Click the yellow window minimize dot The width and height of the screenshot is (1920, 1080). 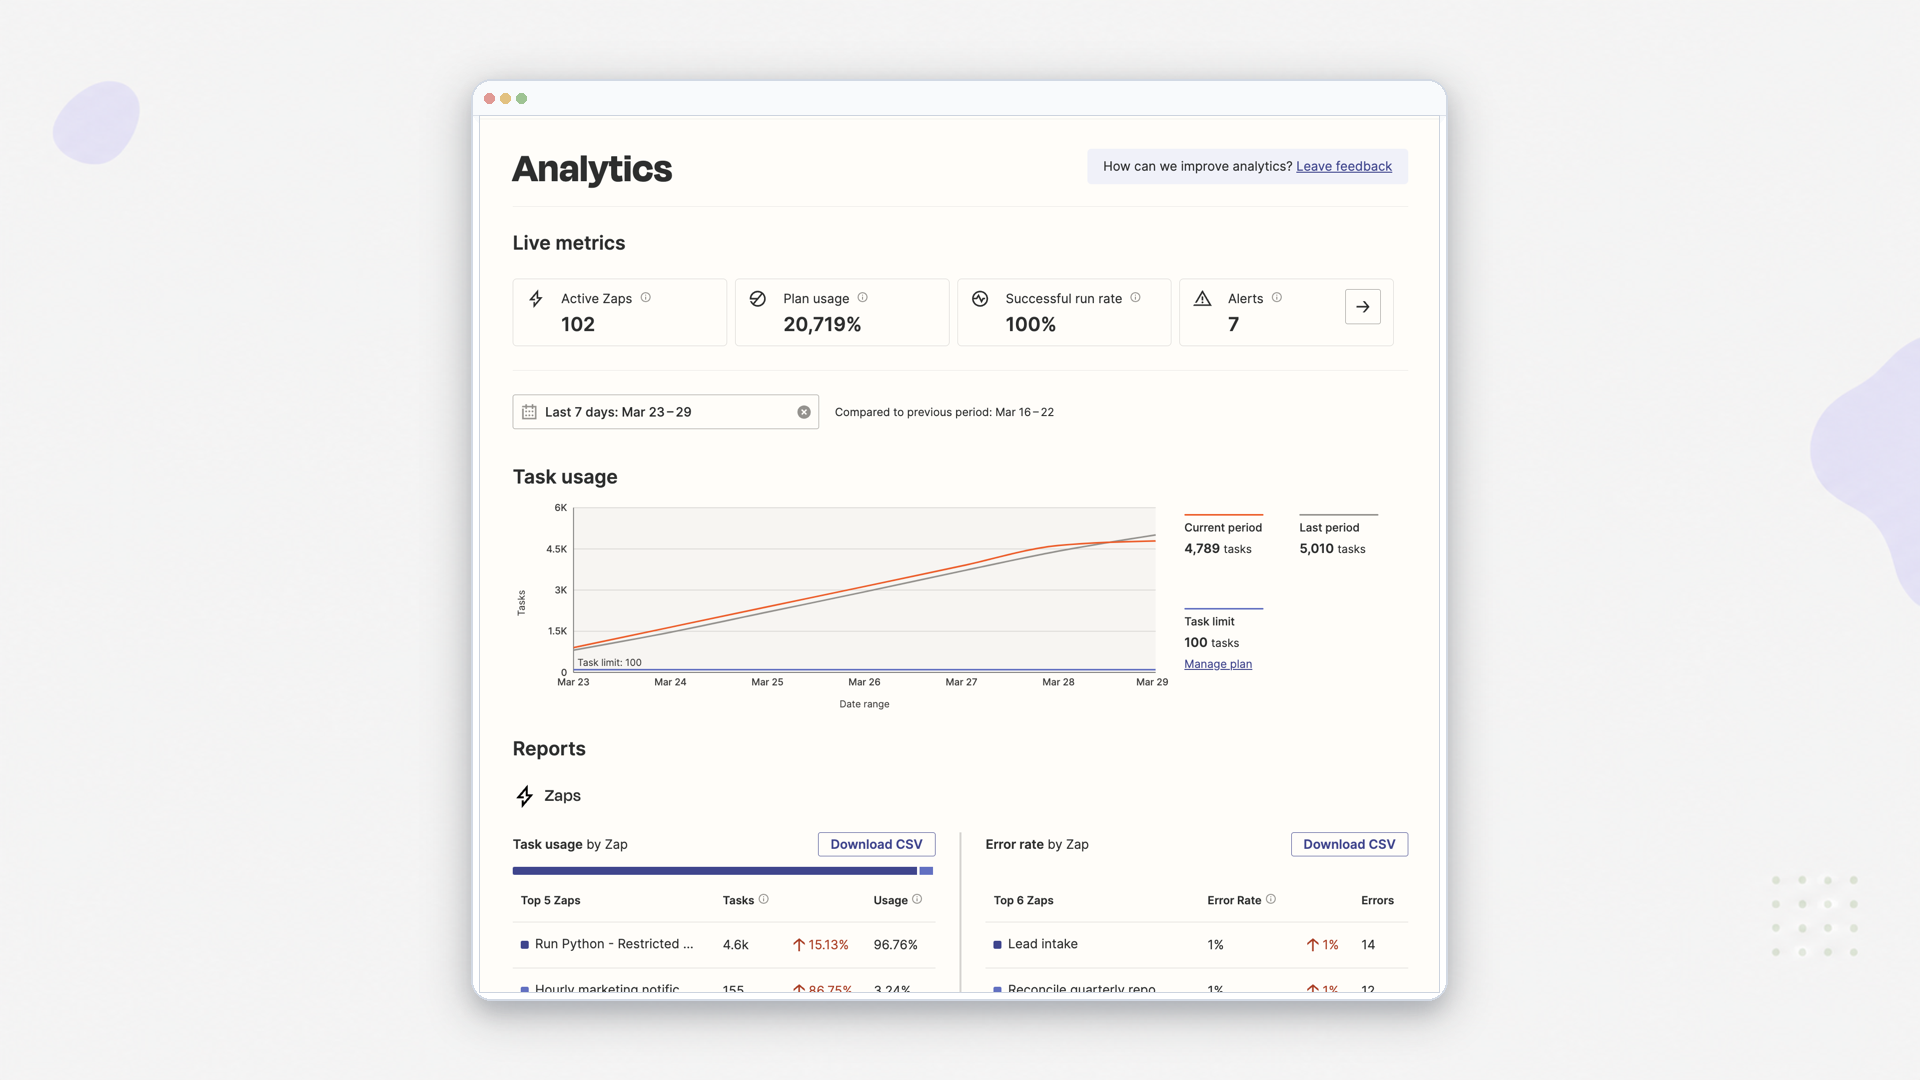(x=505, y=98)
